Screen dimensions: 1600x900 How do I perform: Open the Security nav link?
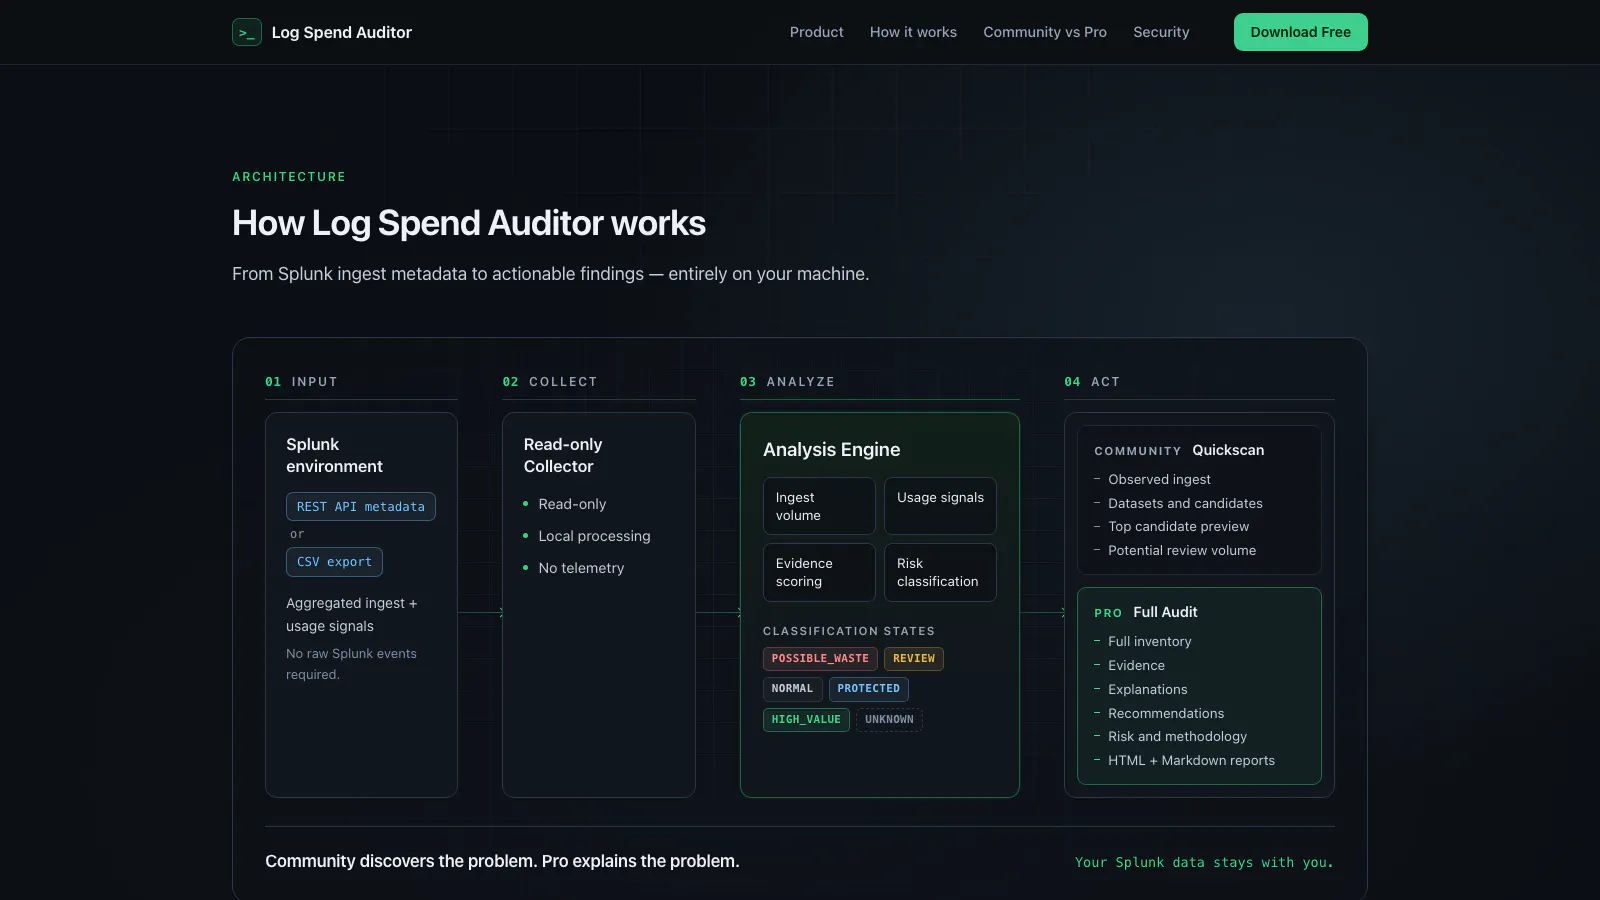point(1161,32)
